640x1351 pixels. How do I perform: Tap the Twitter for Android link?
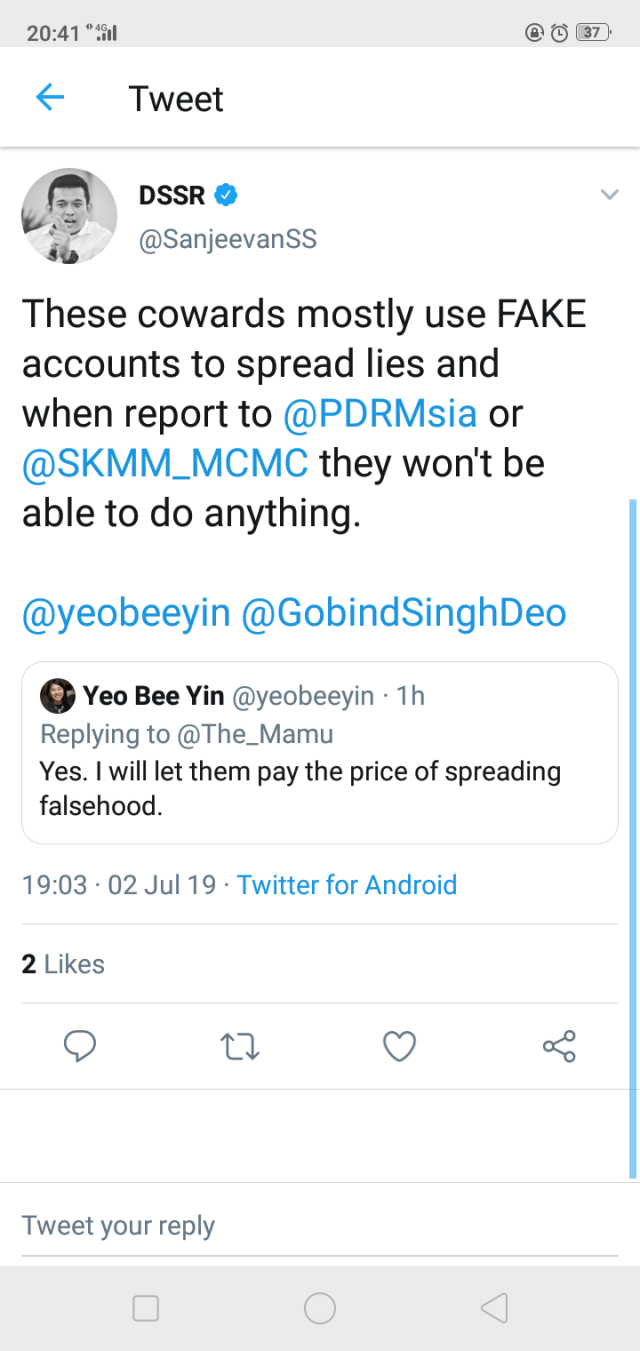click(x=347, y=885)
